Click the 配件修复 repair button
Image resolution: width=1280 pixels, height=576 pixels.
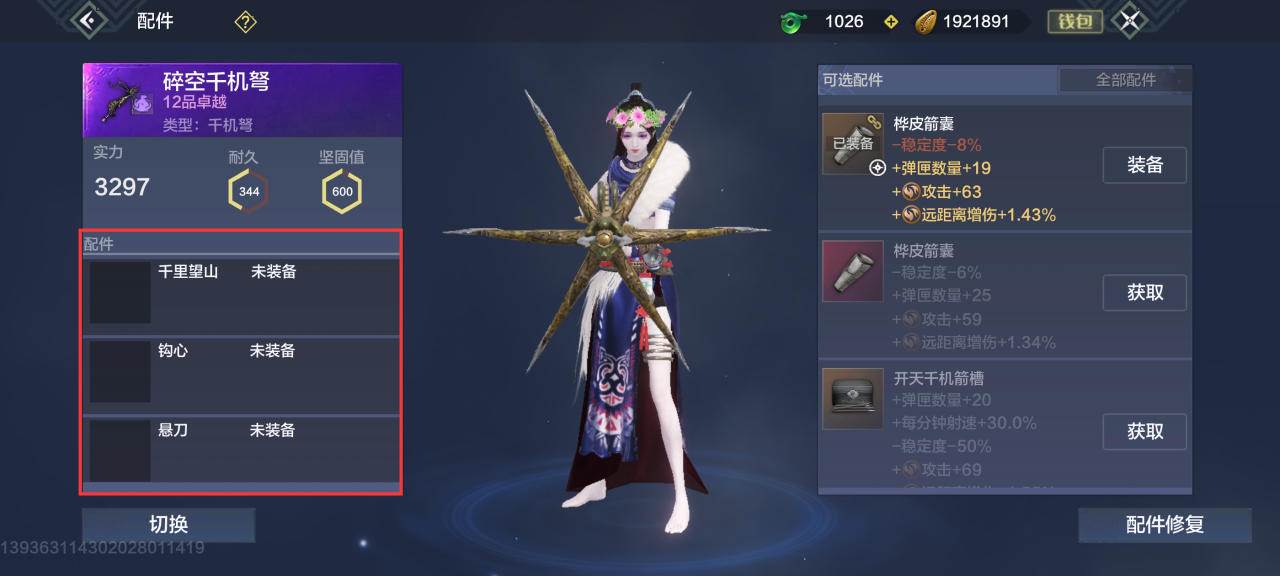1165,525
